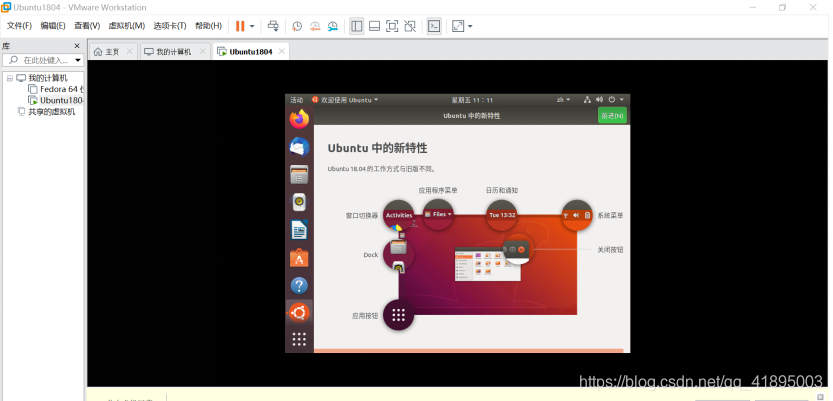The height and width of the screenshot is (401, 833).
Task: Click the Ubuntu welcome icon in dock
Action: [299, 313]
